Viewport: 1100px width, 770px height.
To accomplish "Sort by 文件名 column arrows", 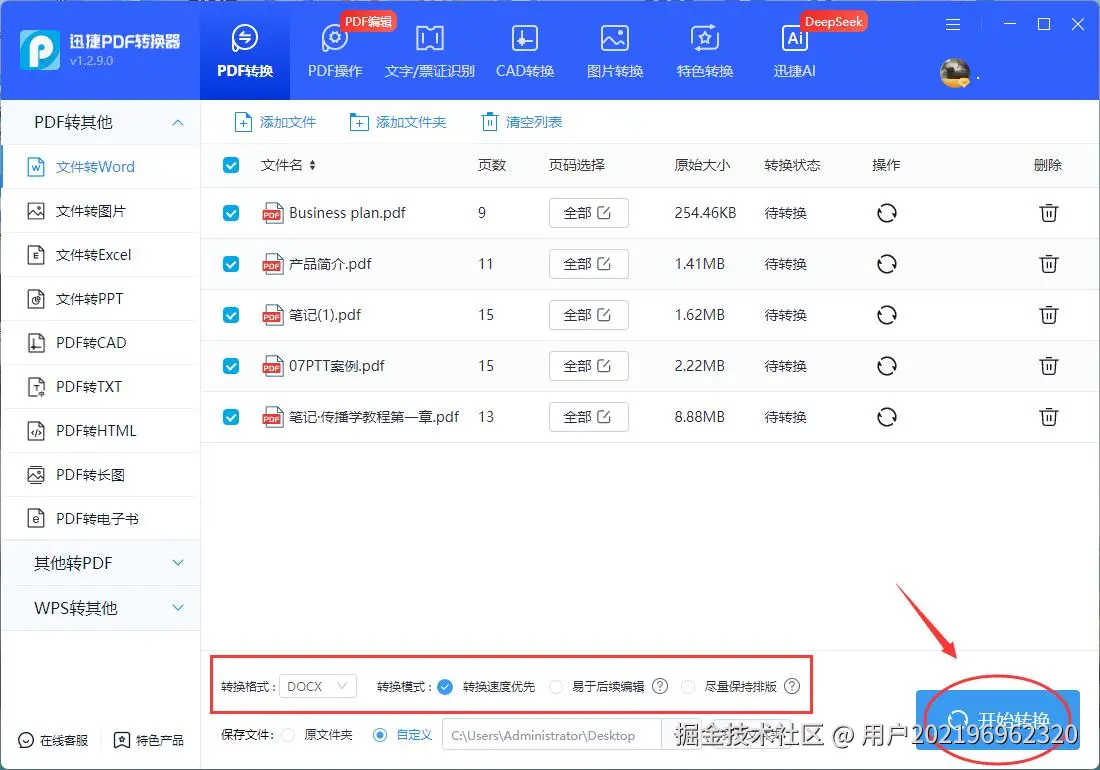I will click(x=312, y=166).
